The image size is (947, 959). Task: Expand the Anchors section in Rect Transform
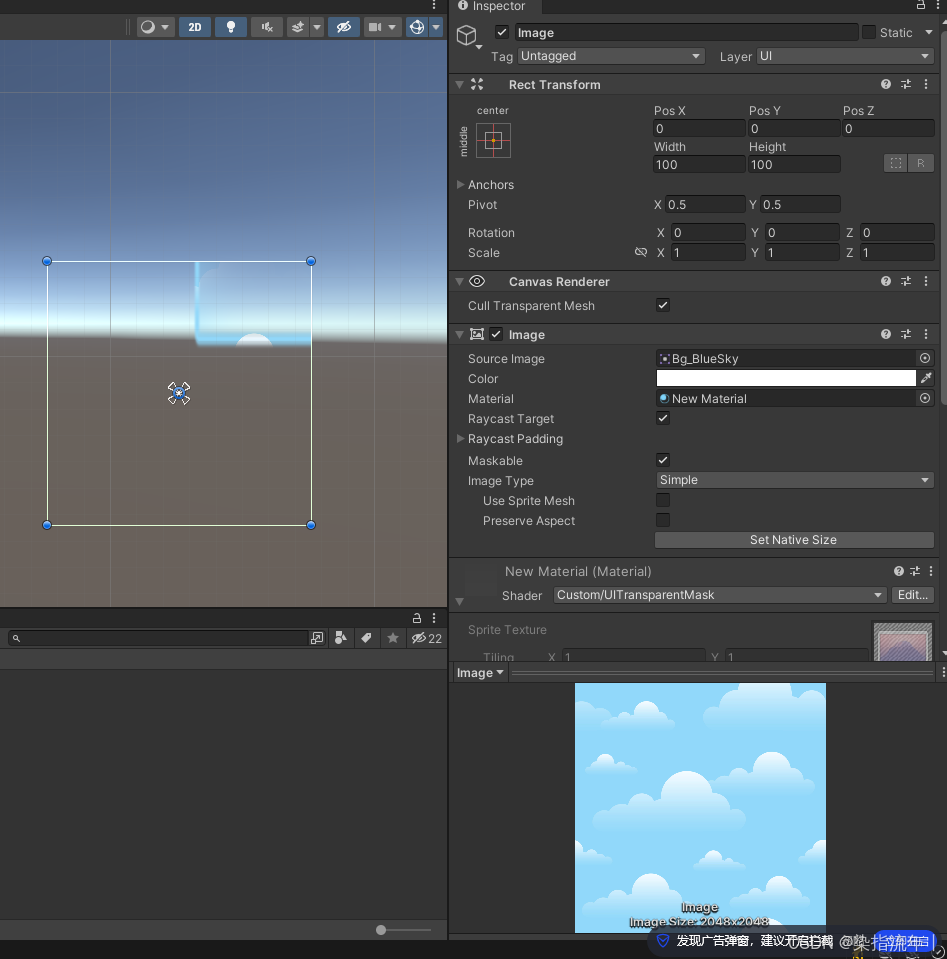pyautogui.click(x=463, y=184)
